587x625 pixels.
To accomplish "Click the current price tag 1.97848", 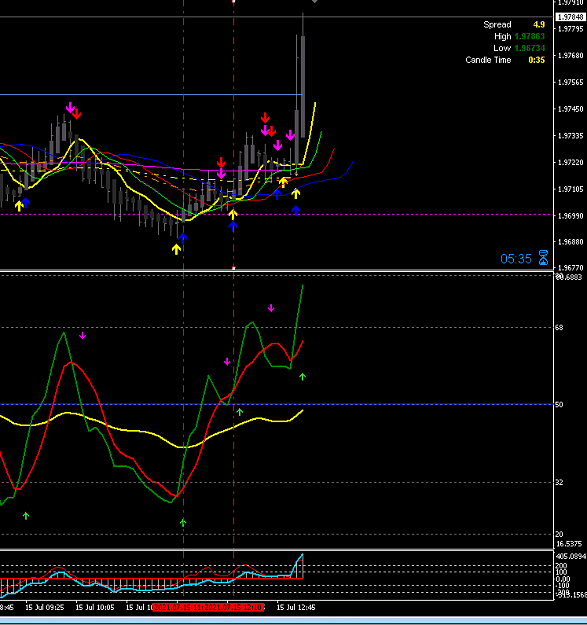I will (x=571, y=17).
